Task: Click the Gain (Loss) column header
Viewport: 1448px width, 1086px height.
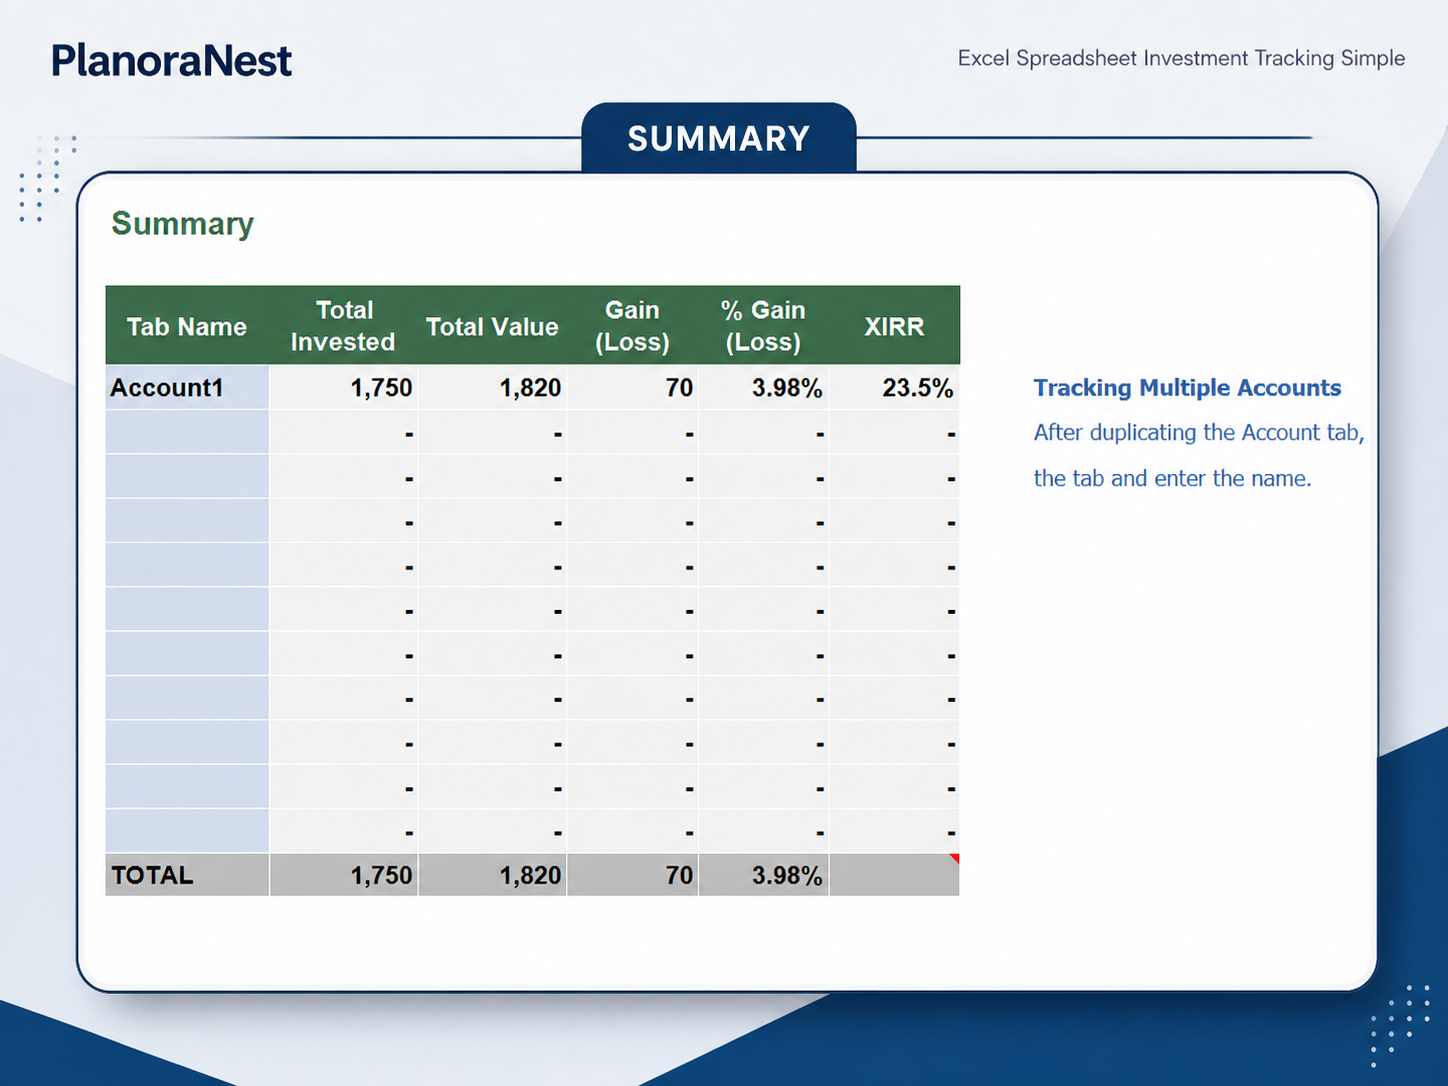Action: (632, 326)
